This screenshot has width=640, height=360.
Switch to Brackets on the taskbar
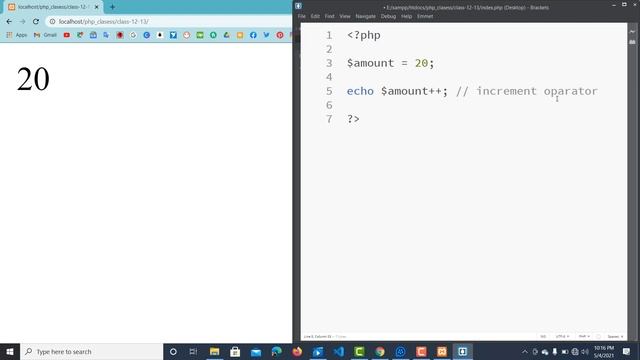(462, 351)
